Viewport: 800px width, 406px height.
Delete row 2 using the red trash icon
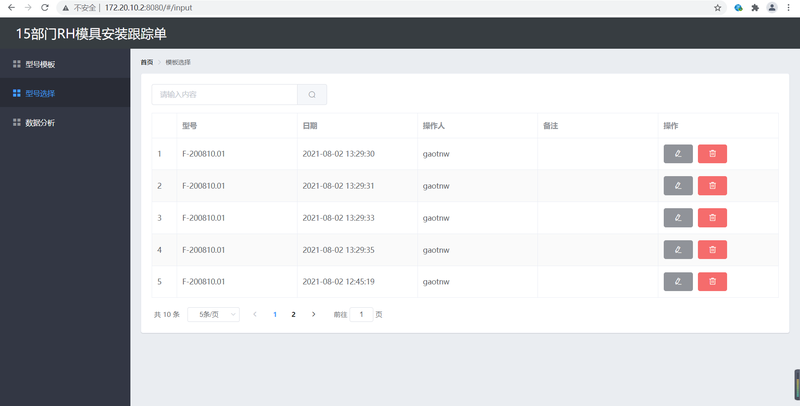(x=712, y=186)
